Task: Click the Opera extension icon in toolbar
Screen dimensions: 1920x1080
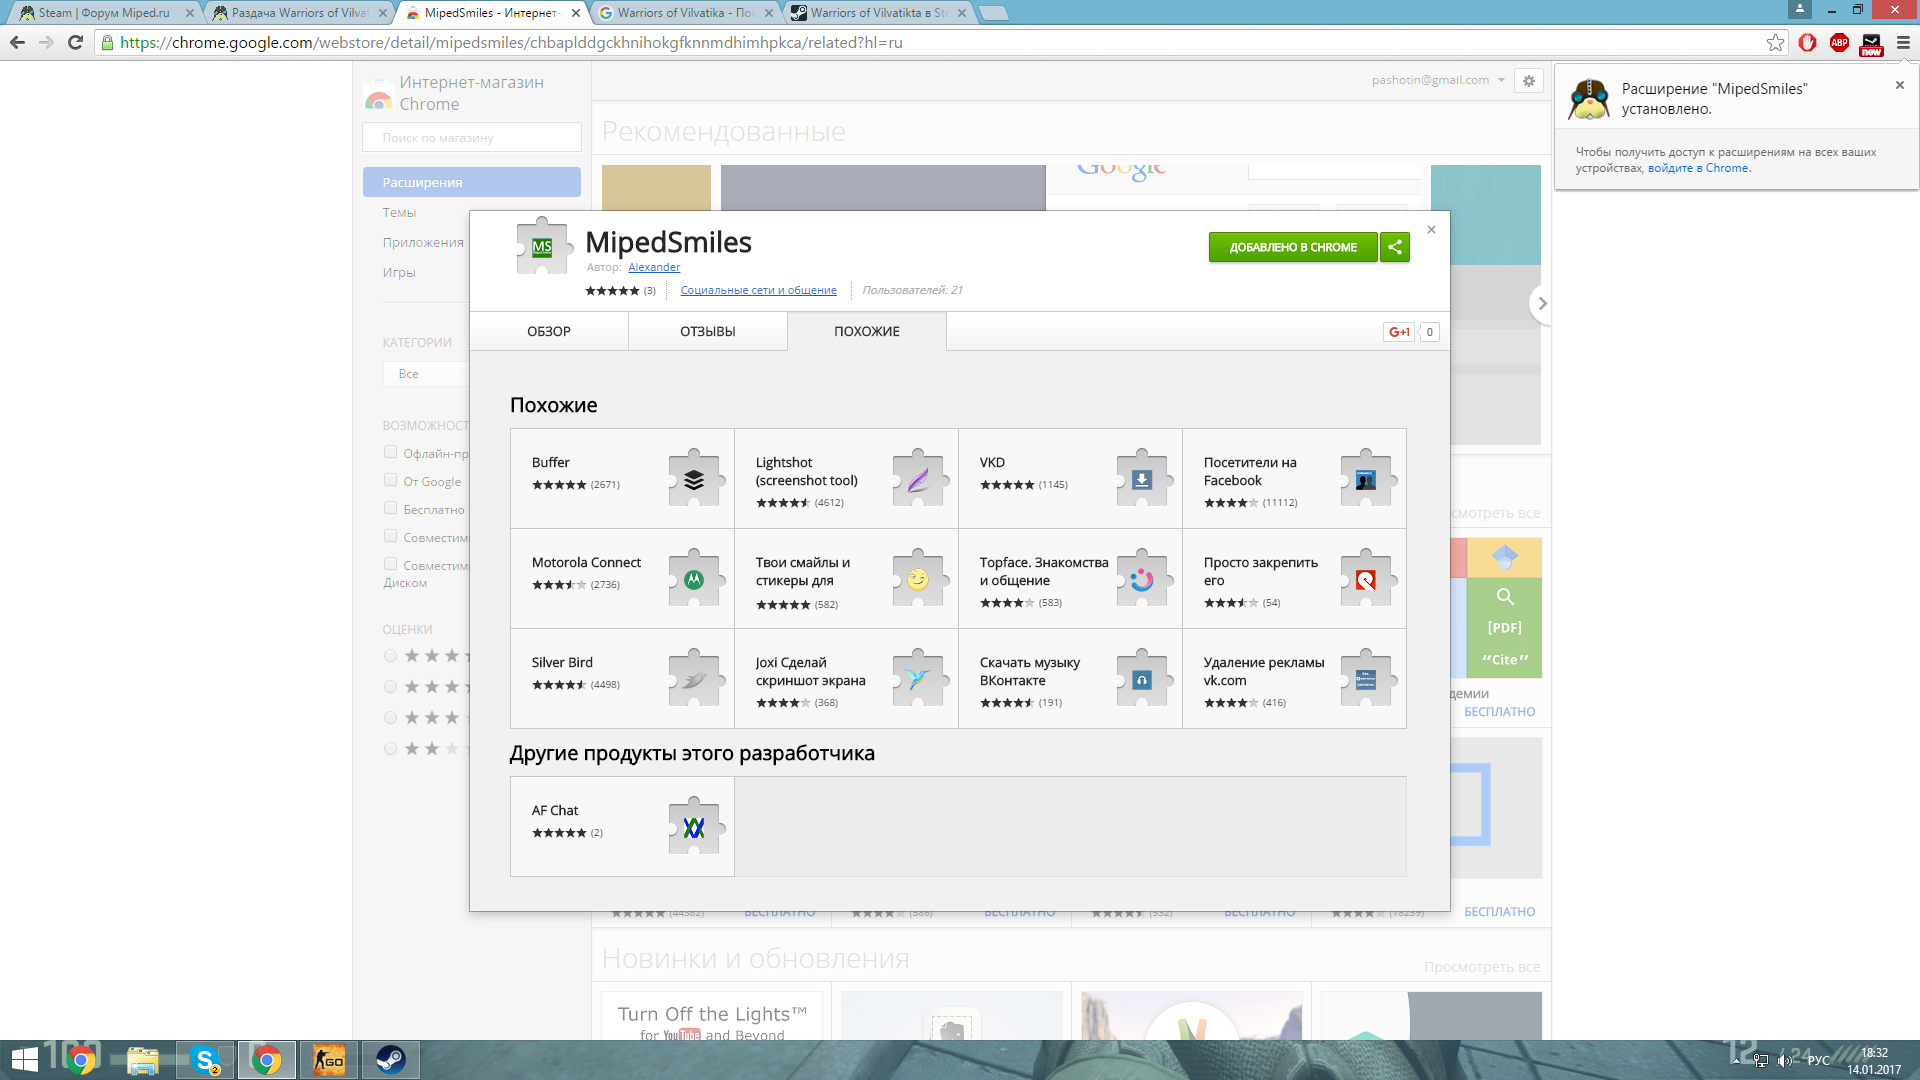Action: (x=1807, y=42)
